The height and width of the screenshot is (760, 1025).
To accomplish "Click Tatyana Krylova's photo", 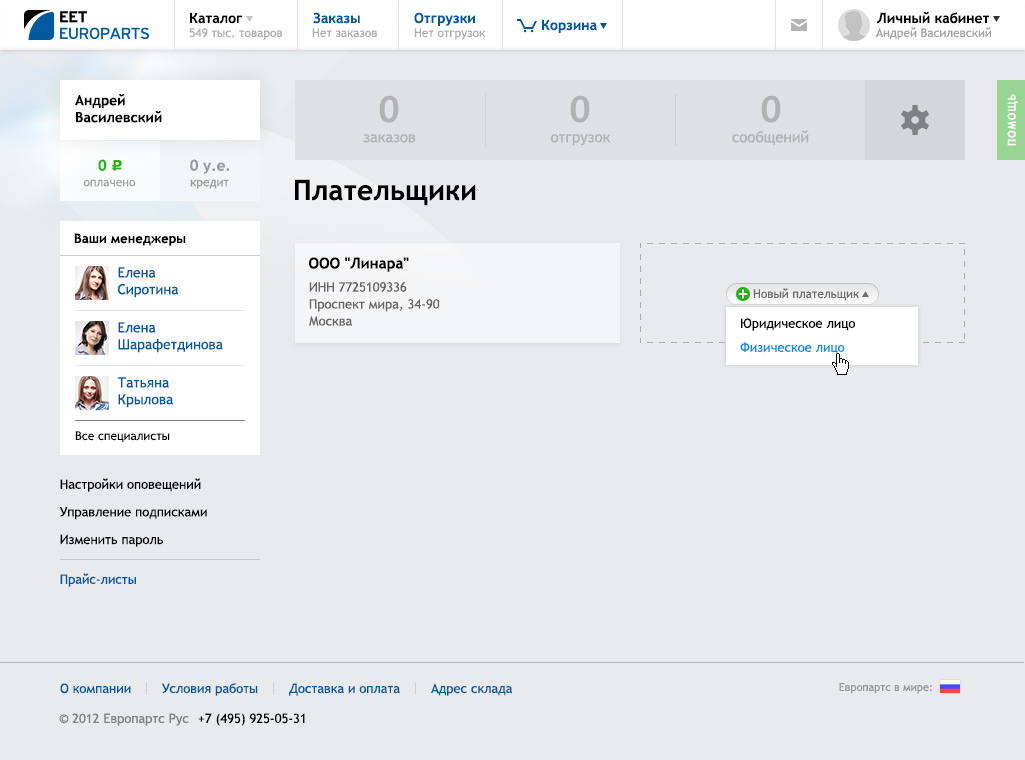I will (x=92, y=392).
